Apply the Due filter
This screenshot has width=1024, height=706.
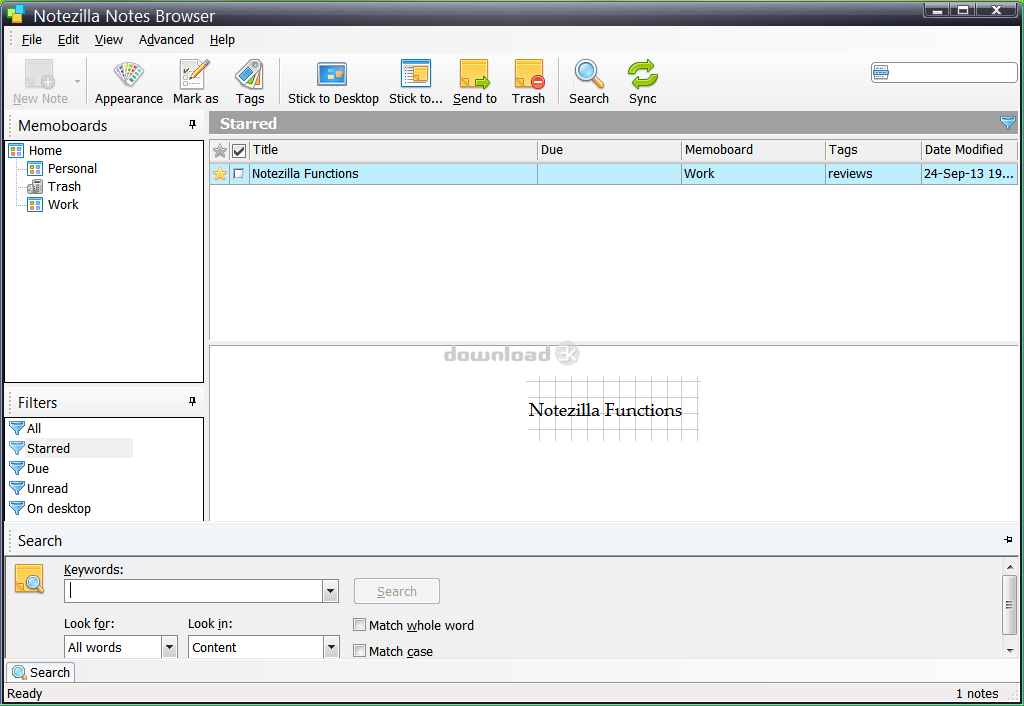(37, 469)
